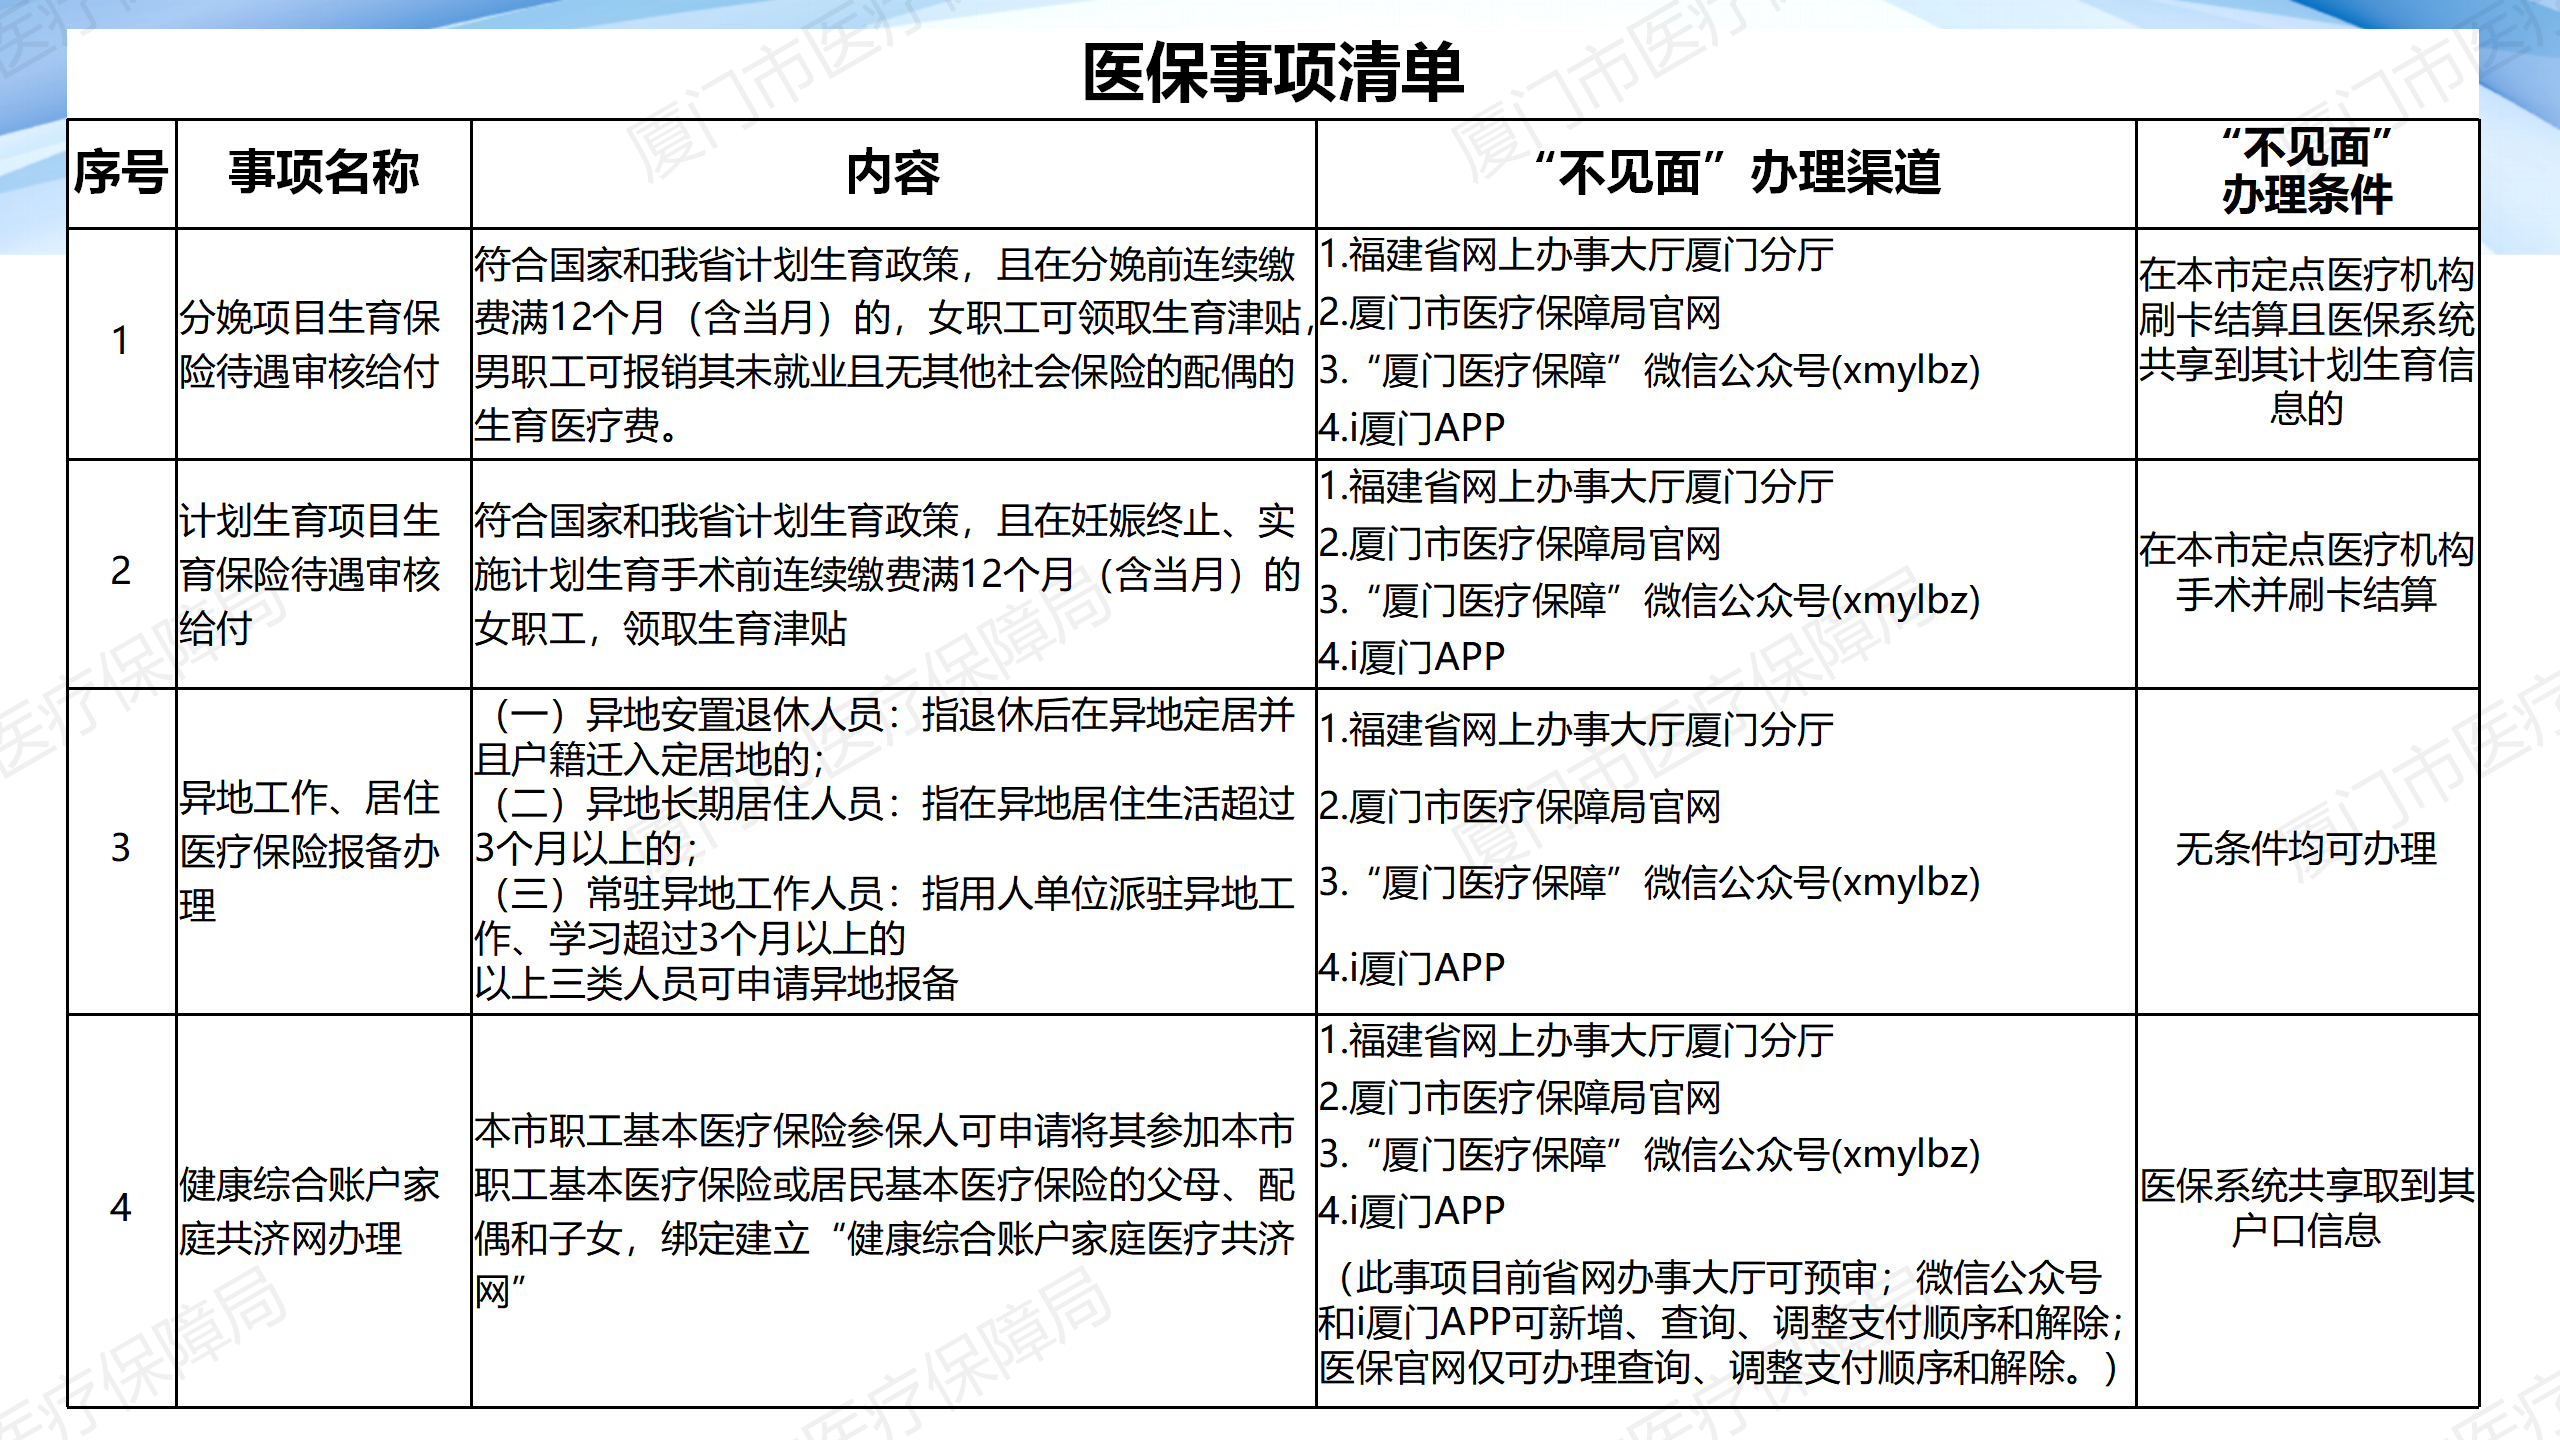
Task: Click 分娩项目生育保险待遇审核给付 item name
Action: (x=310, y=345)
